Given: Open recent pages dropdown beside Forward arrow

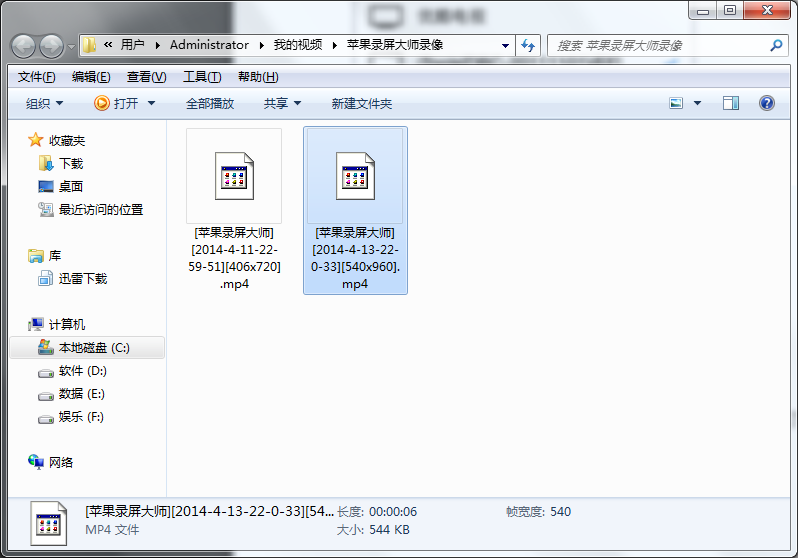Looking at the screenshot, I should coord(71,46).
